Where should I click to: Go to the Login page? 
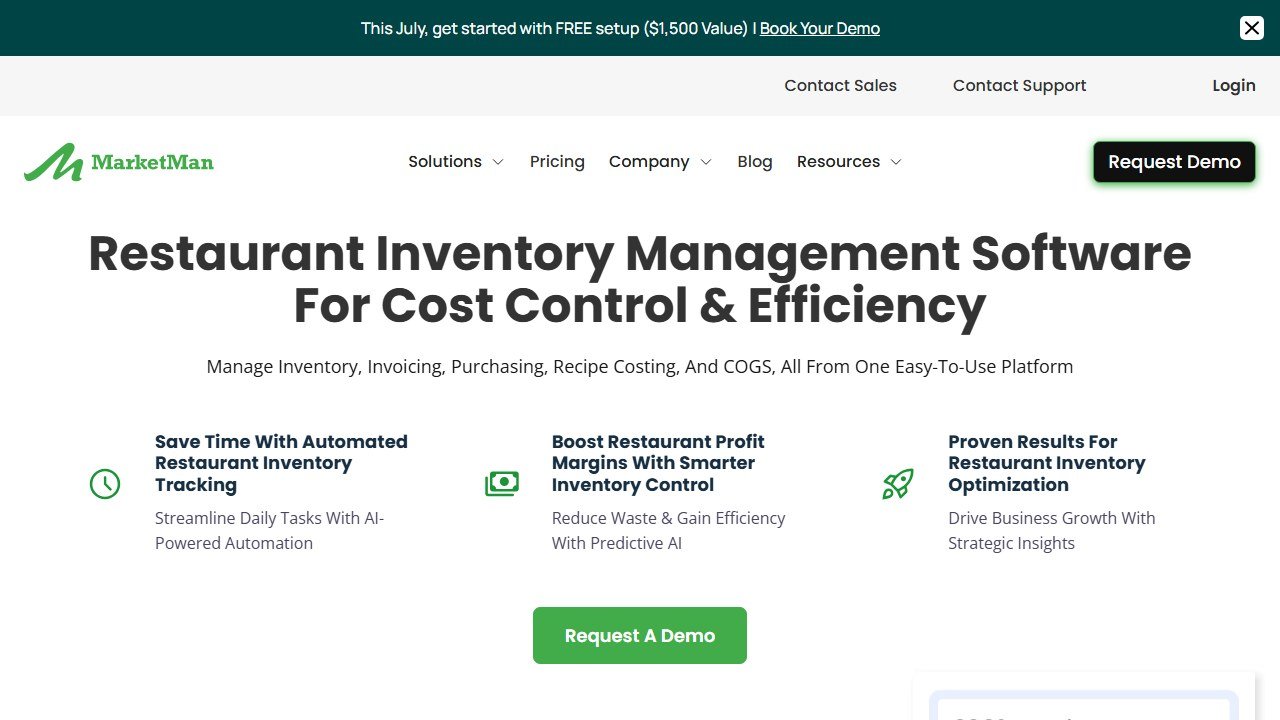coord(1234,86)
